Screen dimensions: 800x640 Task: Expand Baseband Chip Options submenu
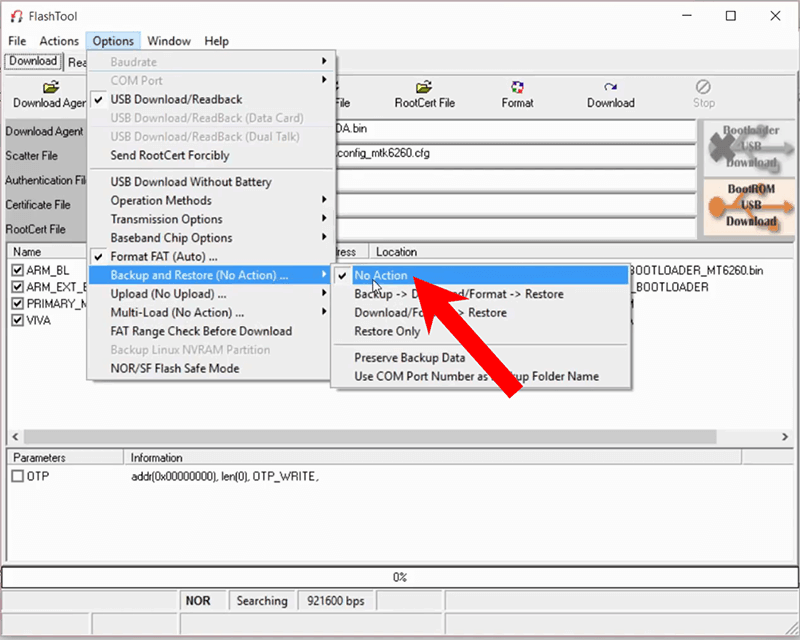[210, 238]
